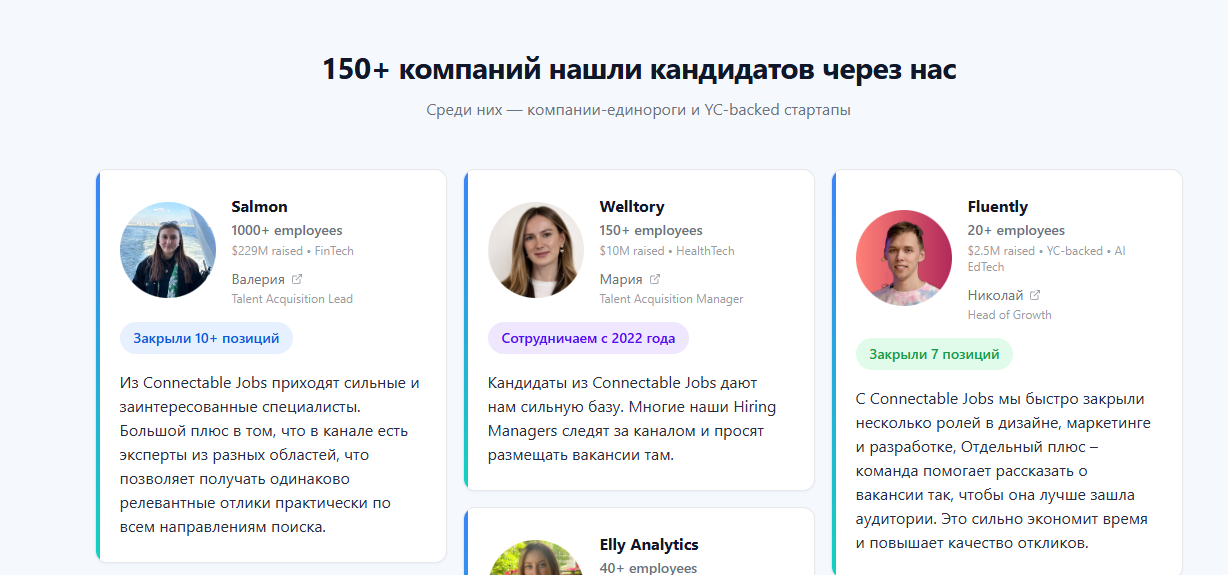Click '$2.5M raised • YC-backed • AI EdTech' text

[1046, 259]
